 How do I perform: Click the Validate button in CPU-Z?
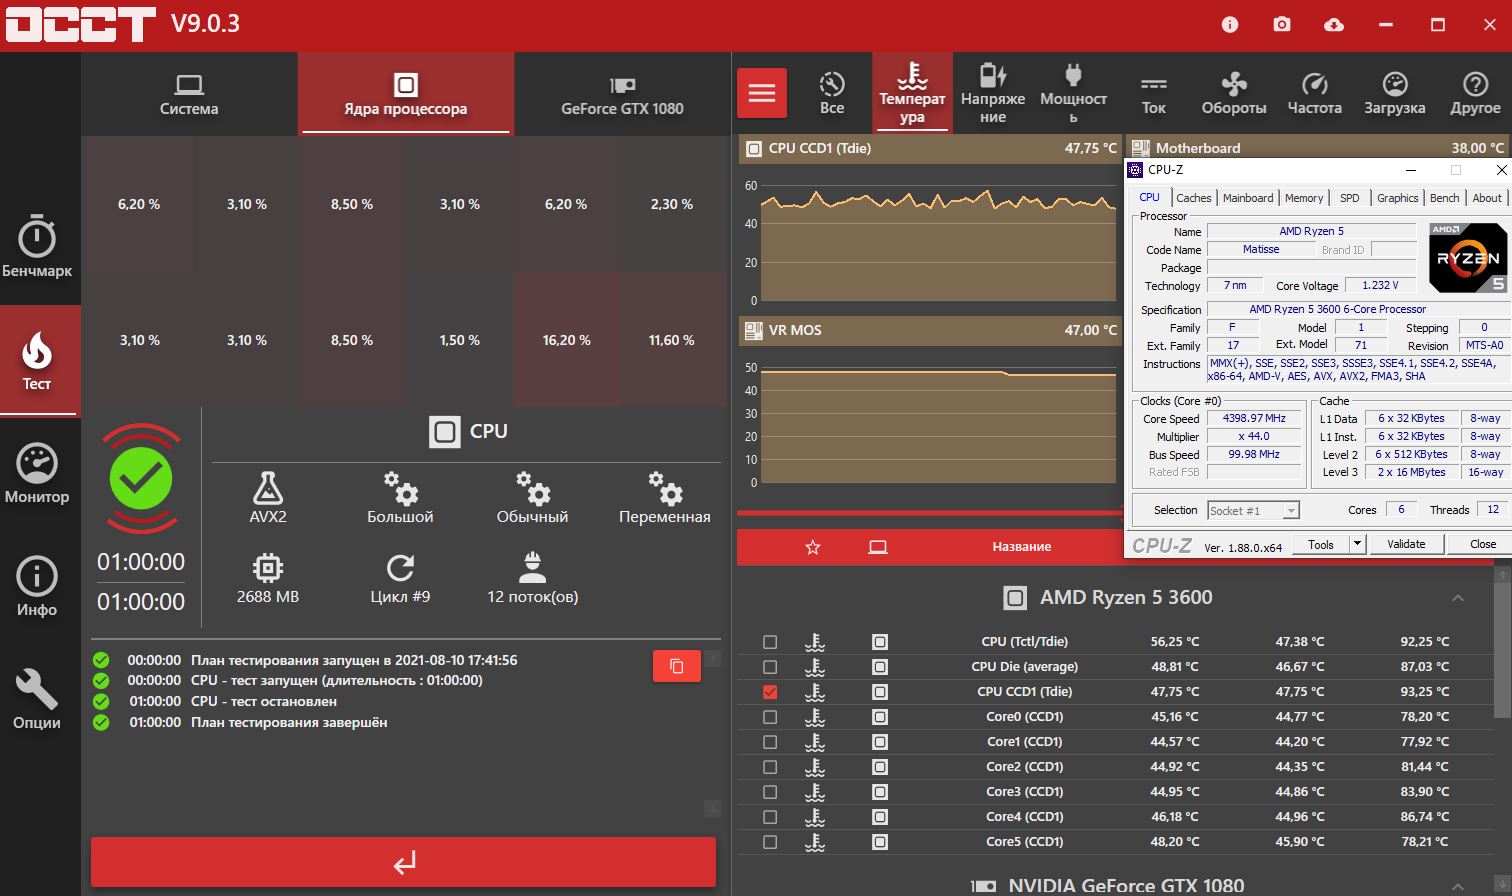[1406, 544]
